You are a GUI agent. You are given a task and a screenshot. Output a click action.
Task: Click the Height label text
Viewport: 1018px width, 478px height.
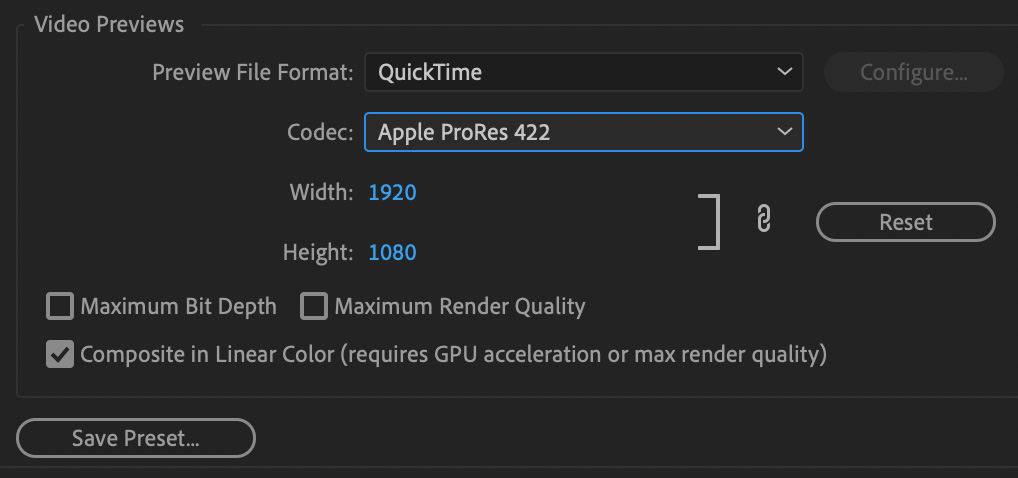pos(318,252)
